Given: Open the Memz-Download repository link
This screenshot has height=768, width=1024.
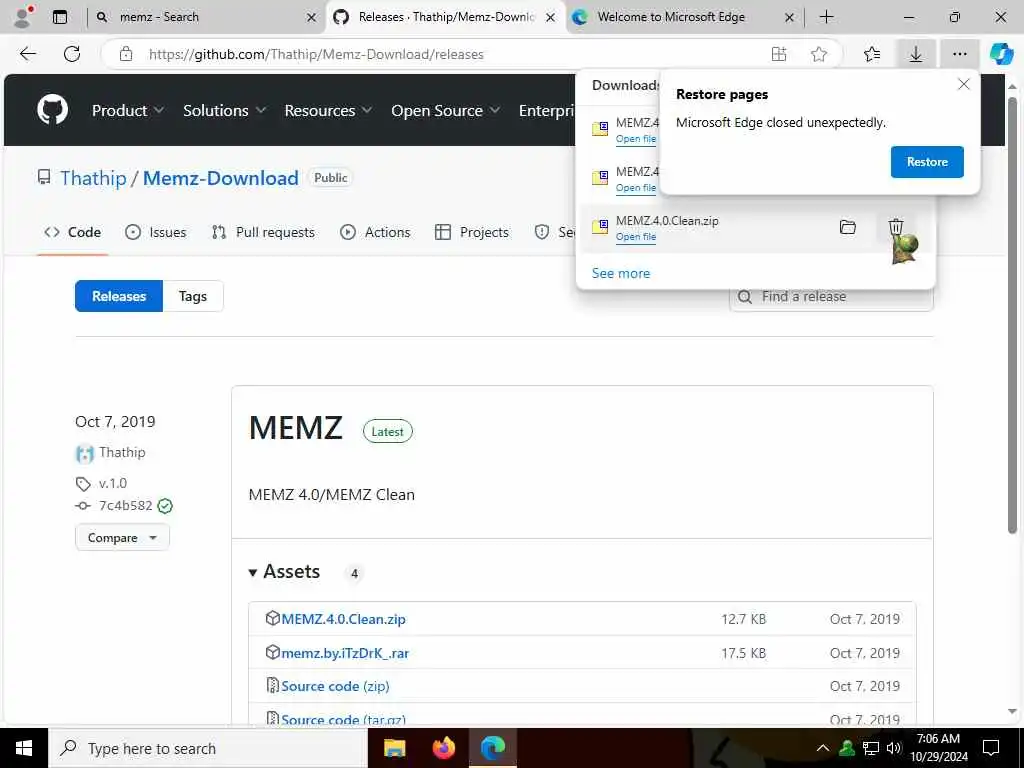Looking at the screenshot, I should [x=221, y=178].
